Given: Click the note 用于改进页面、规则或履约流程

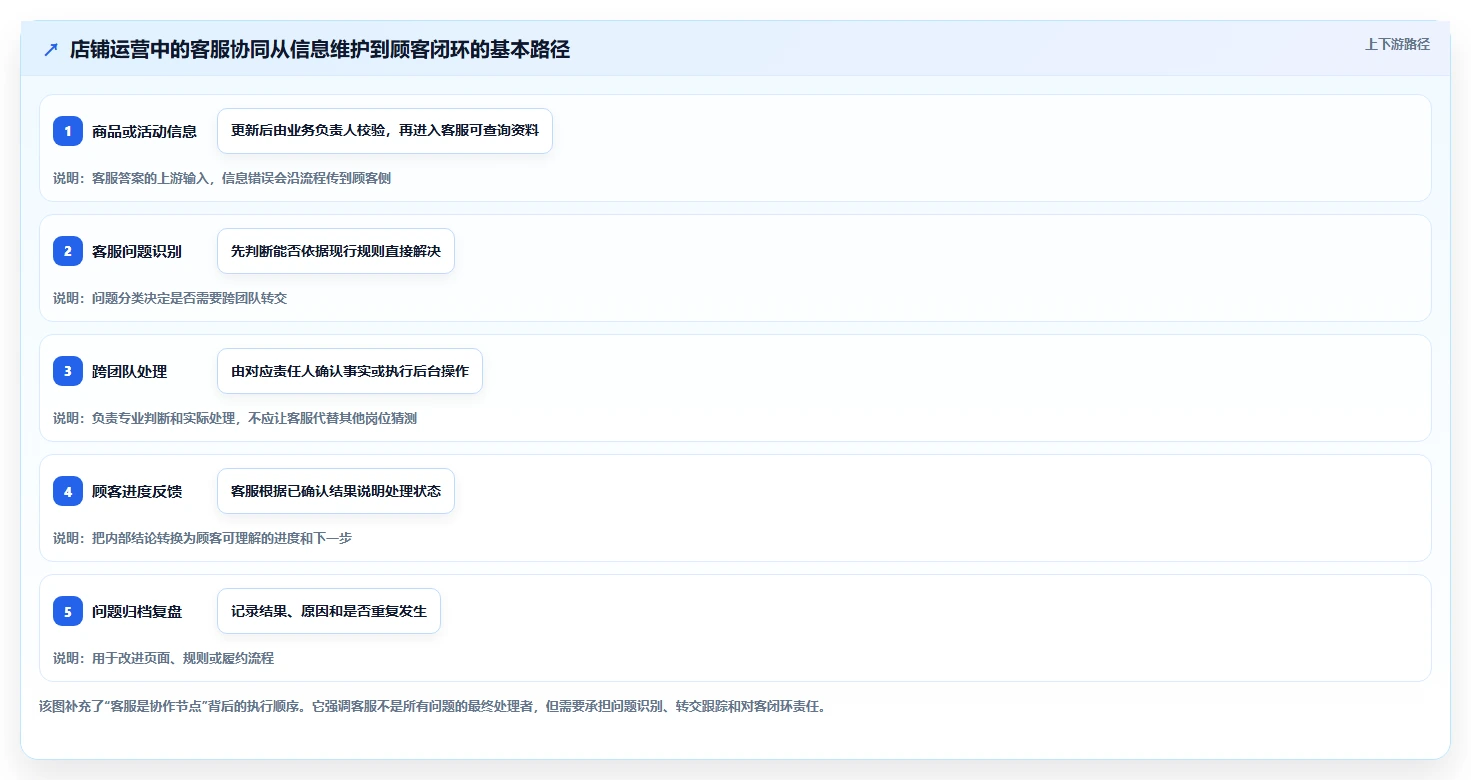Looking at the screenshot, I should pos(163,658).
